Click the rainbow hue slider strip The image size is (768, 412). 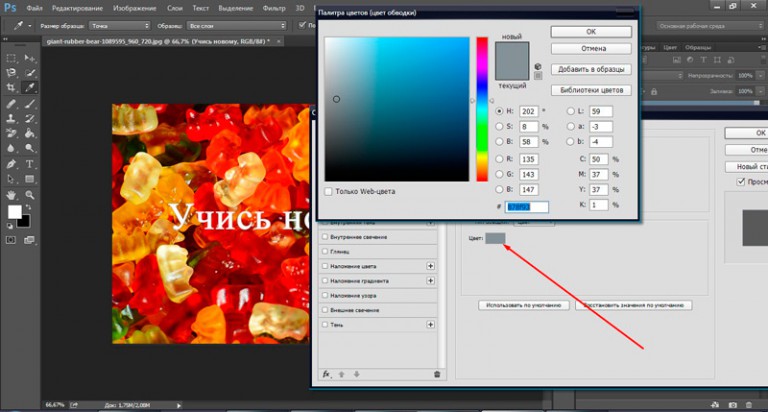pyautogui.click(x=482, y=109)
